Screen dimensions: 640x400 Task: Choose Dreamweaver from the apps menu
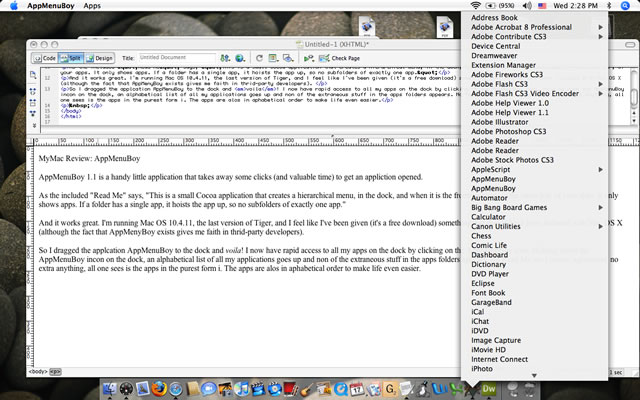point(534,56)
